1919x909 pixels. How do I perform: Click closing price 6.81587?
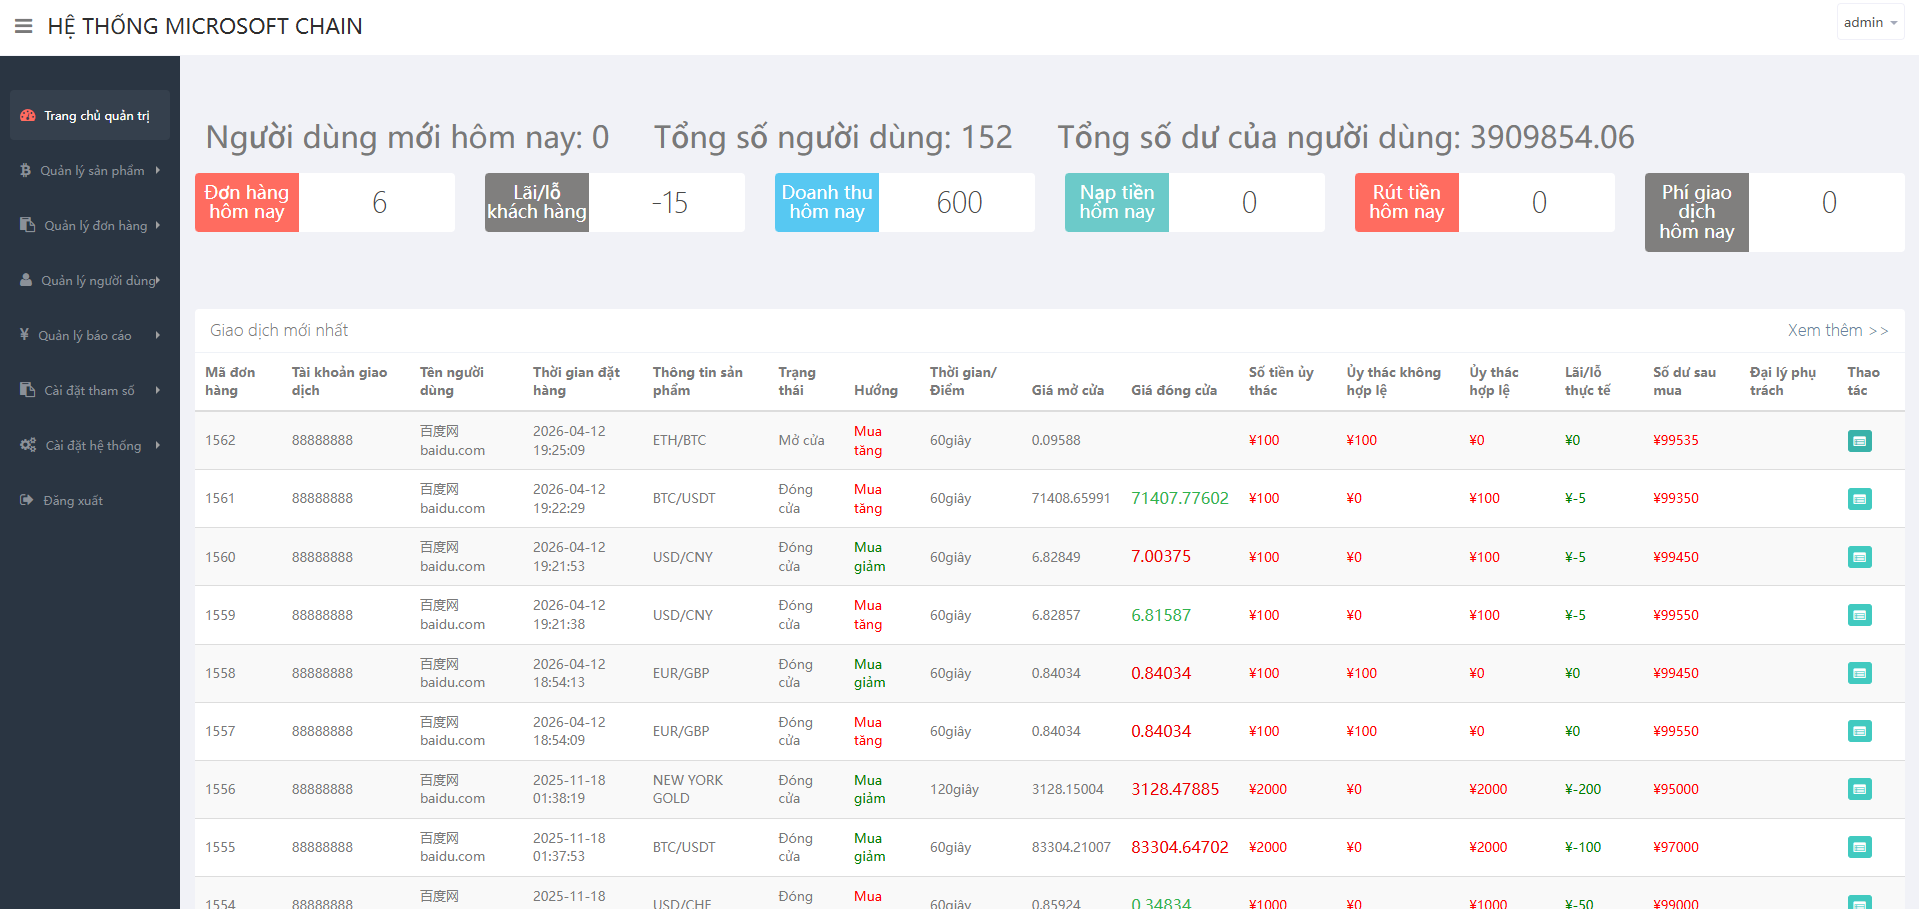[1161, 615]
